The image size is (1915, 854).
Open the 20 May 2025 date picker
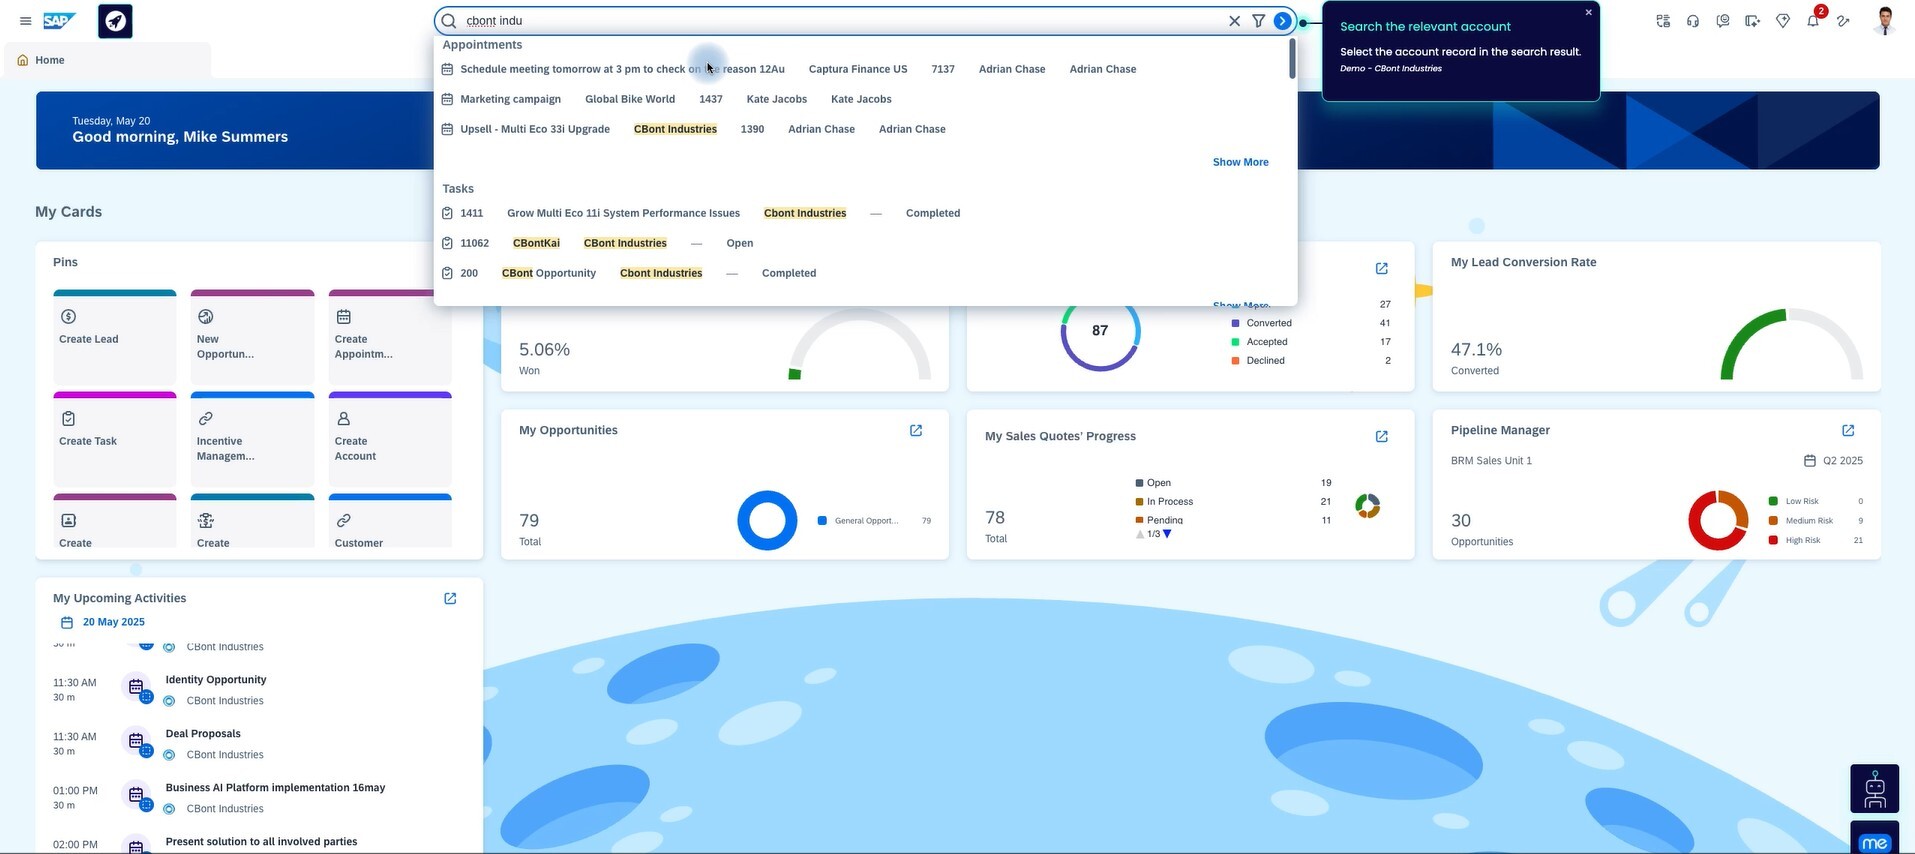tap(113, 622)
